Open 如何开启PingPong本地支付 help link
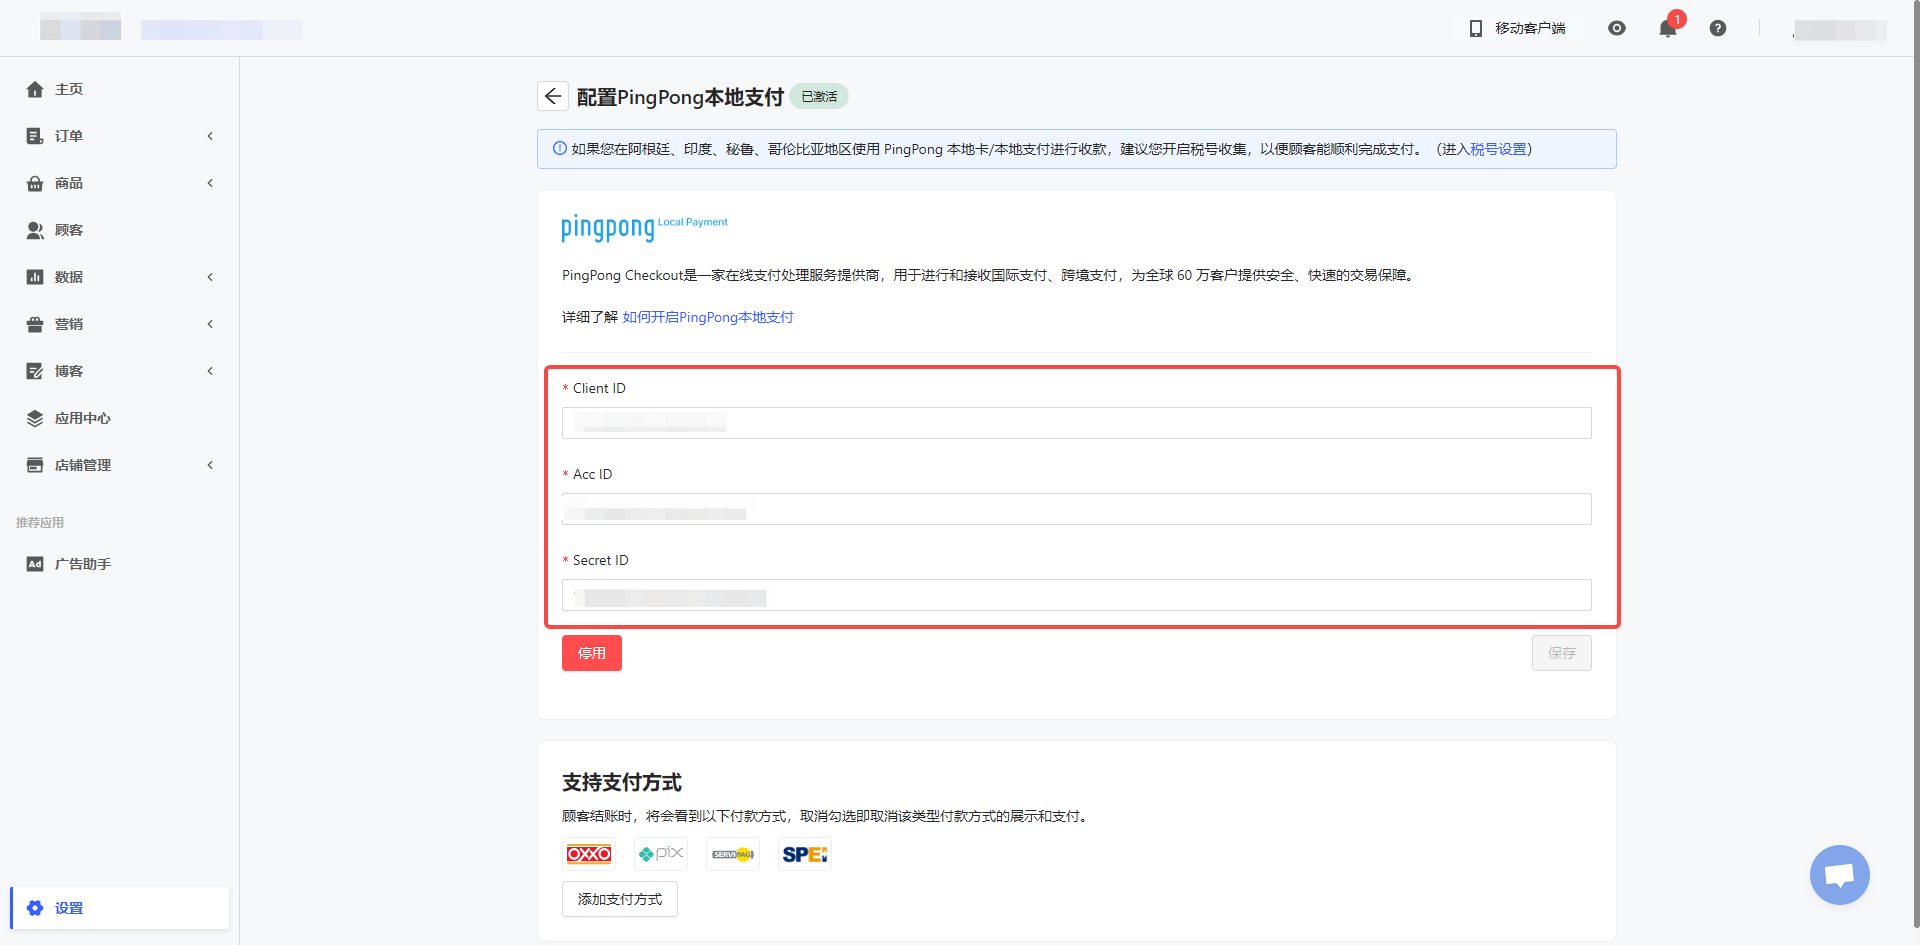1920x945 pixels. (708, 317)
